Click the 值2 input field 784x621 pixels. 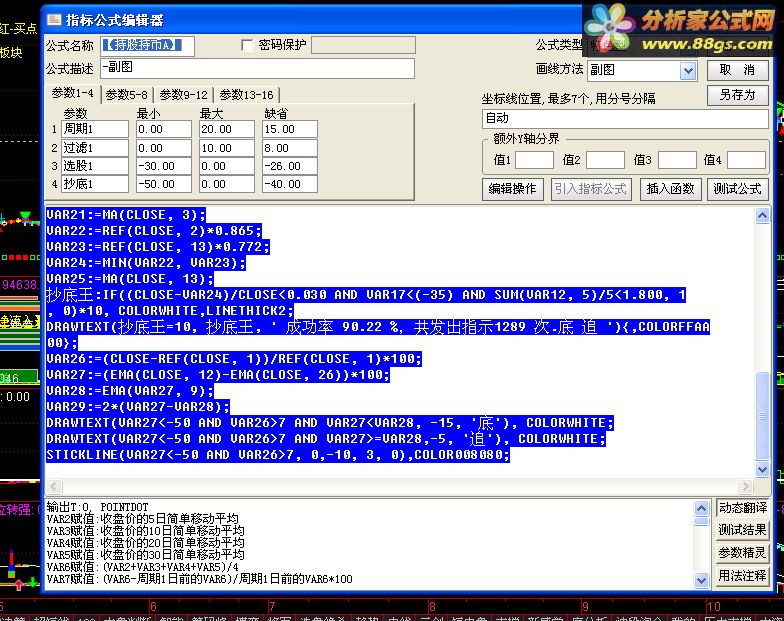605,160
